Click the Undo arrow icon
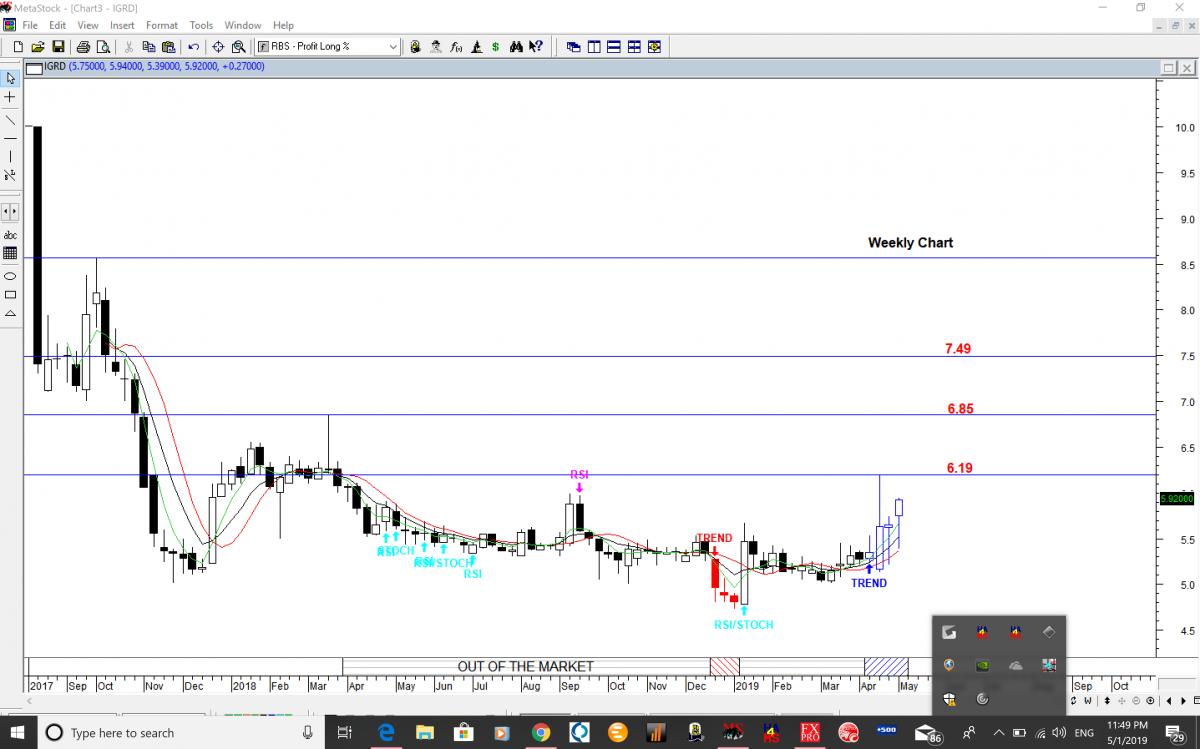Screen dimensions: 1200x749 coord(193,47)
